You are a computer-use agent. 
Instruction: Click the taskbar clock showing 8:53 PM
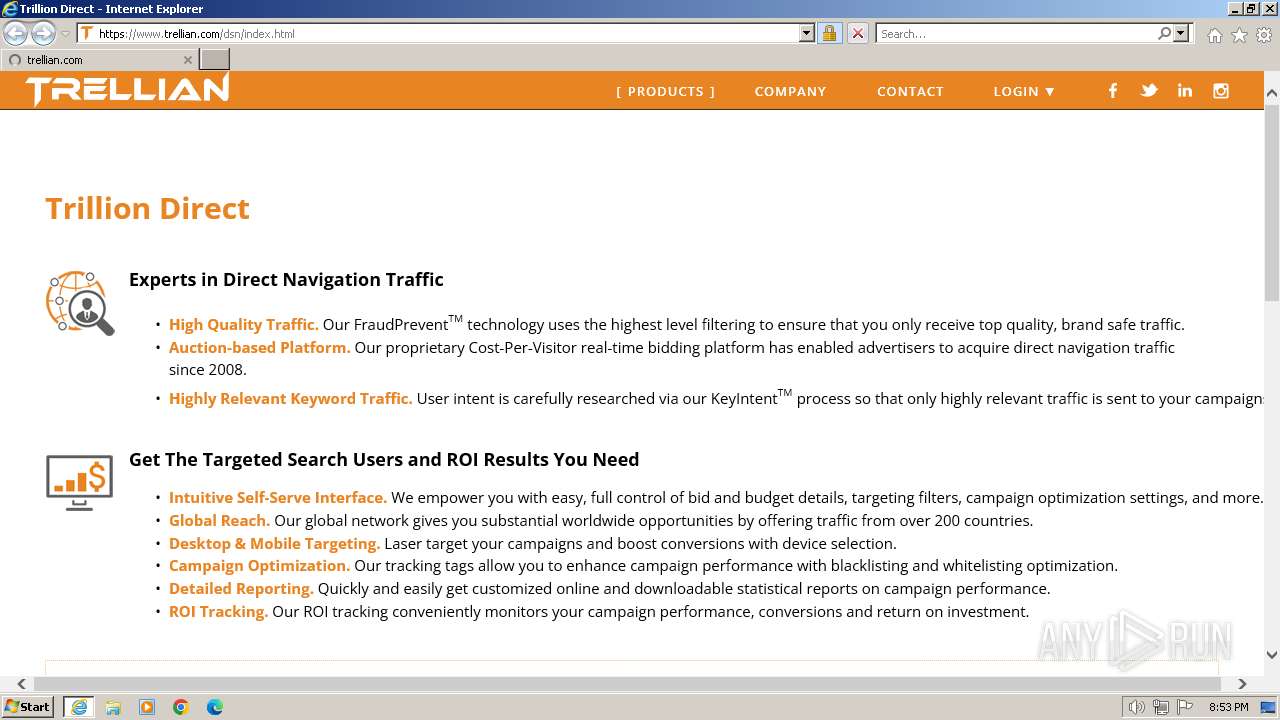point(1228,707)
